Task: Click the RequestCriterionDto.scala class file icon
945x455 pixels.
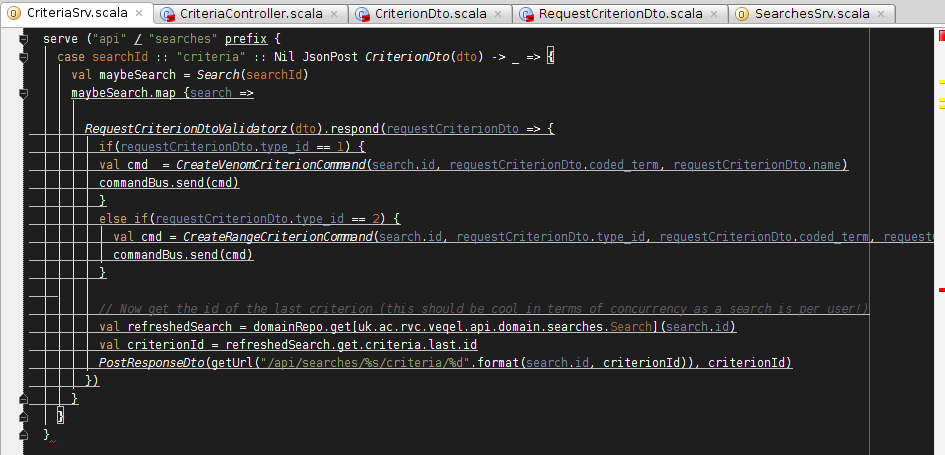Action: click(526, 14)
